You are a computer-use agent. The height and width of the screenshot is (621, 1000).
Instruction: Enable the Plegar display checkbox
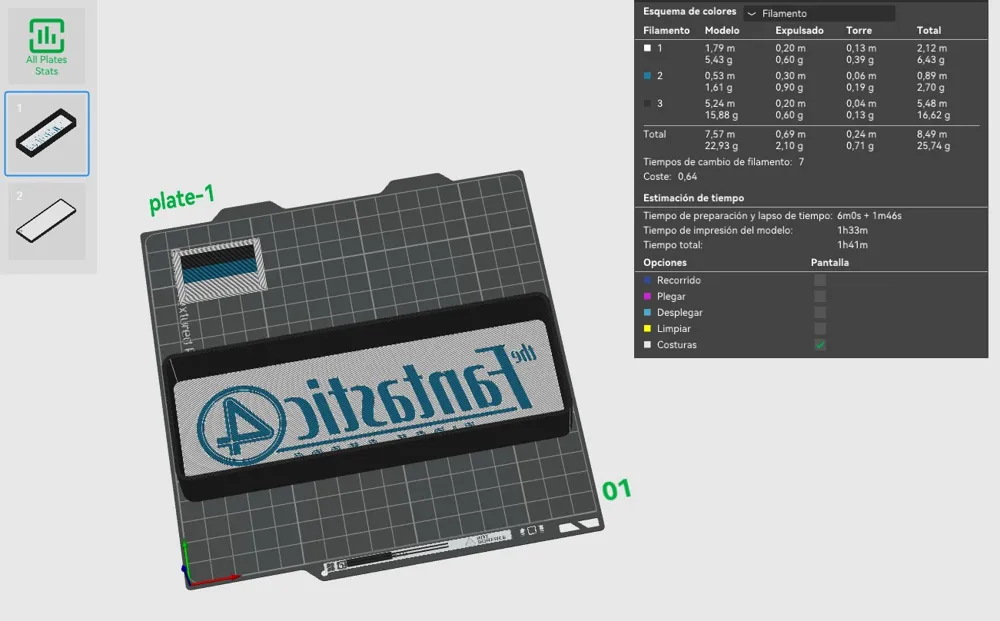point(820,296)
